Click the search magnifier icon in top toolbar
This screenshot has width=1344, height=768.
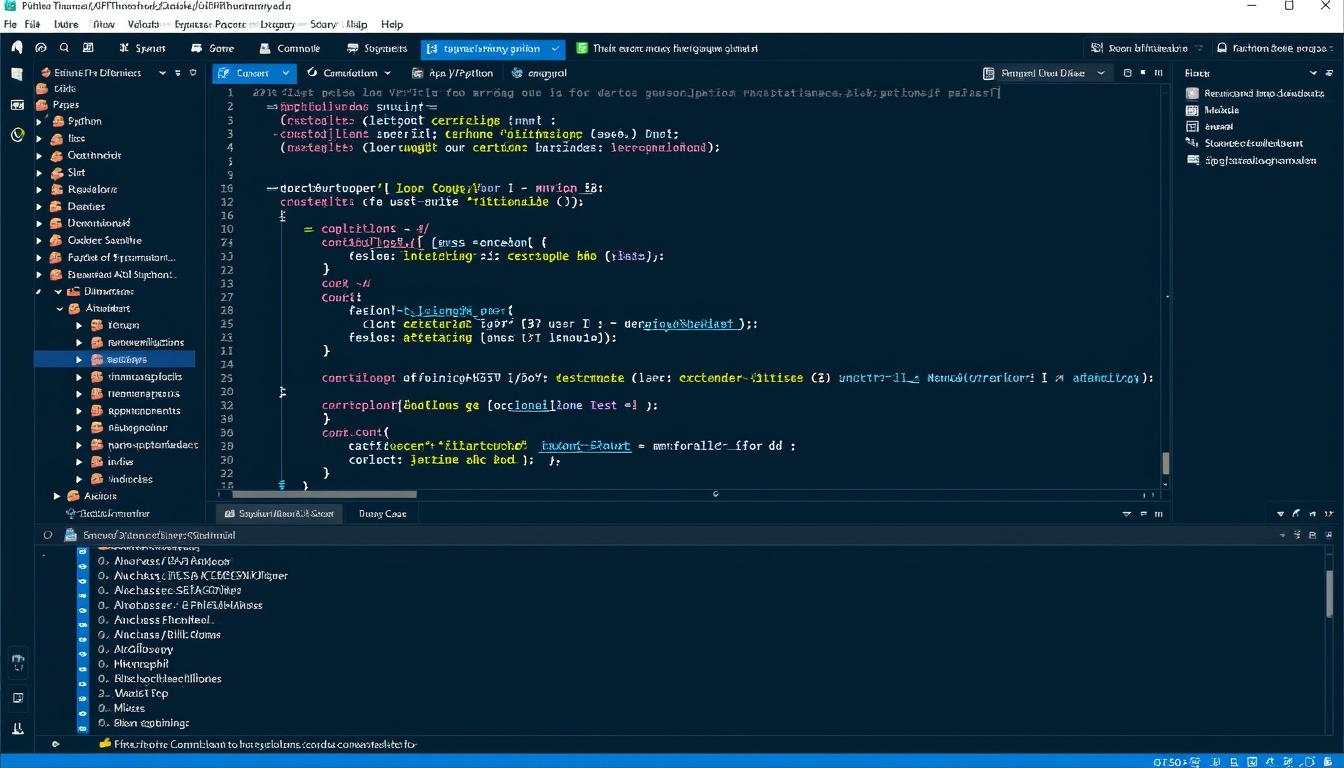point(64,48)
